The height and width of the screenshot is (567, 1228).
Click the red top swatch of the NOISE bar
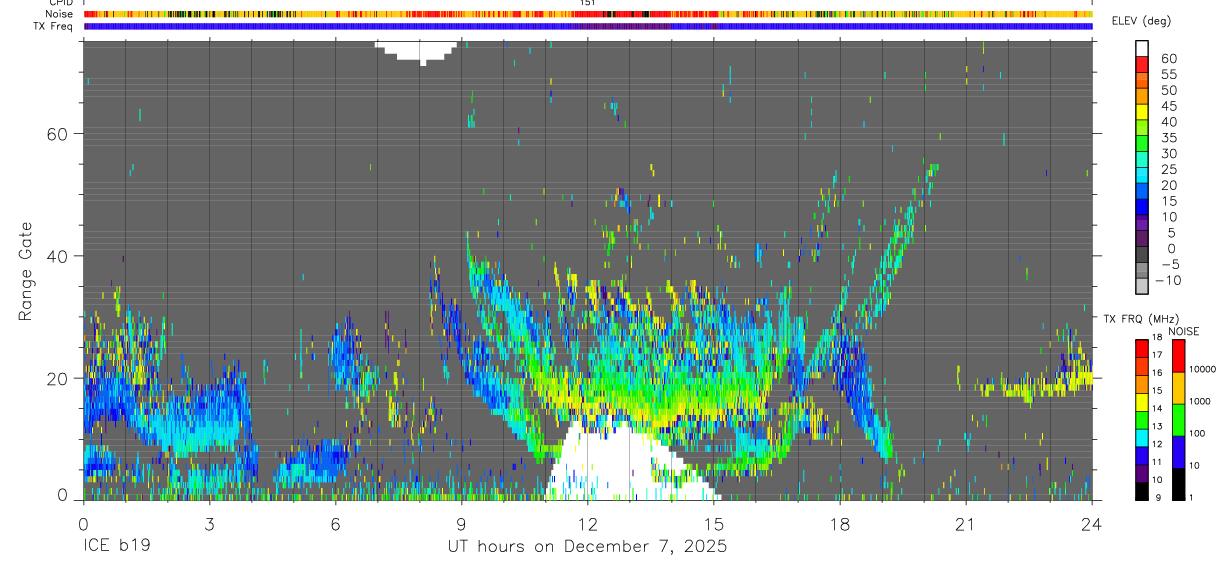[x=1179, y=356]
